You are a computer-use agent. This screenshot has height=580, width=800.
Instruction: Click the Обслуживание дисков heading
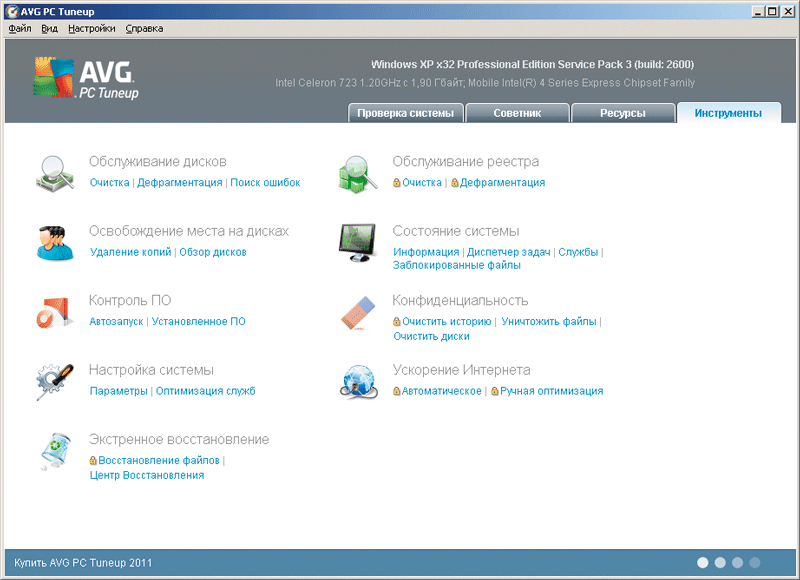[158, 162]
